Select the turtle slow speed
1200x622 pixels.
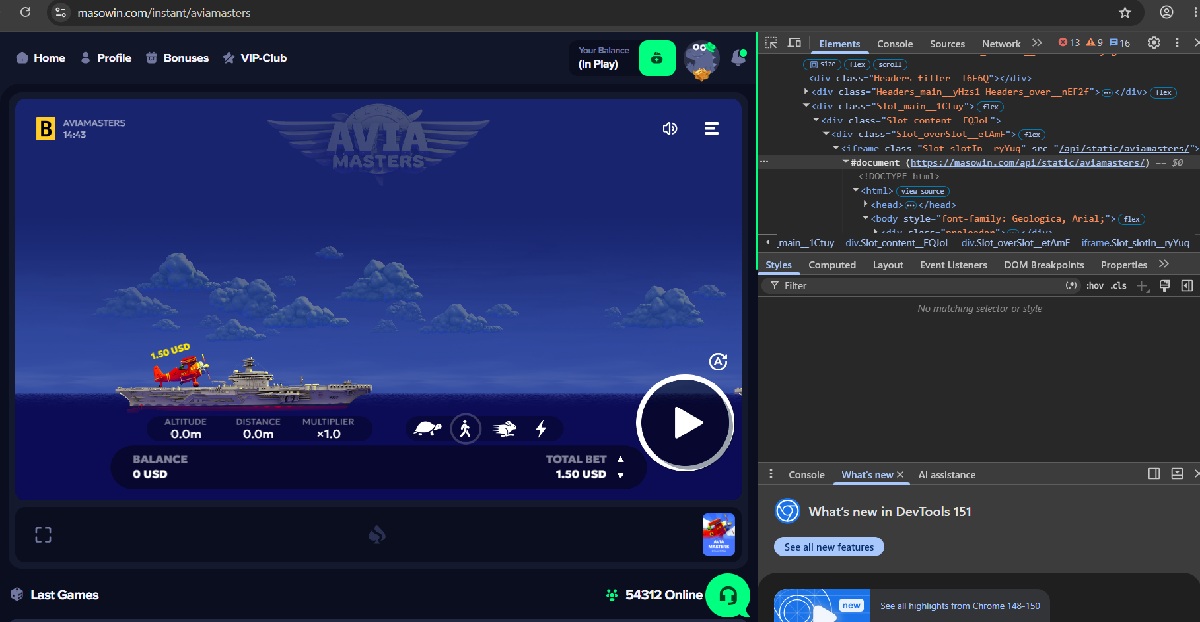pos(428,429)
